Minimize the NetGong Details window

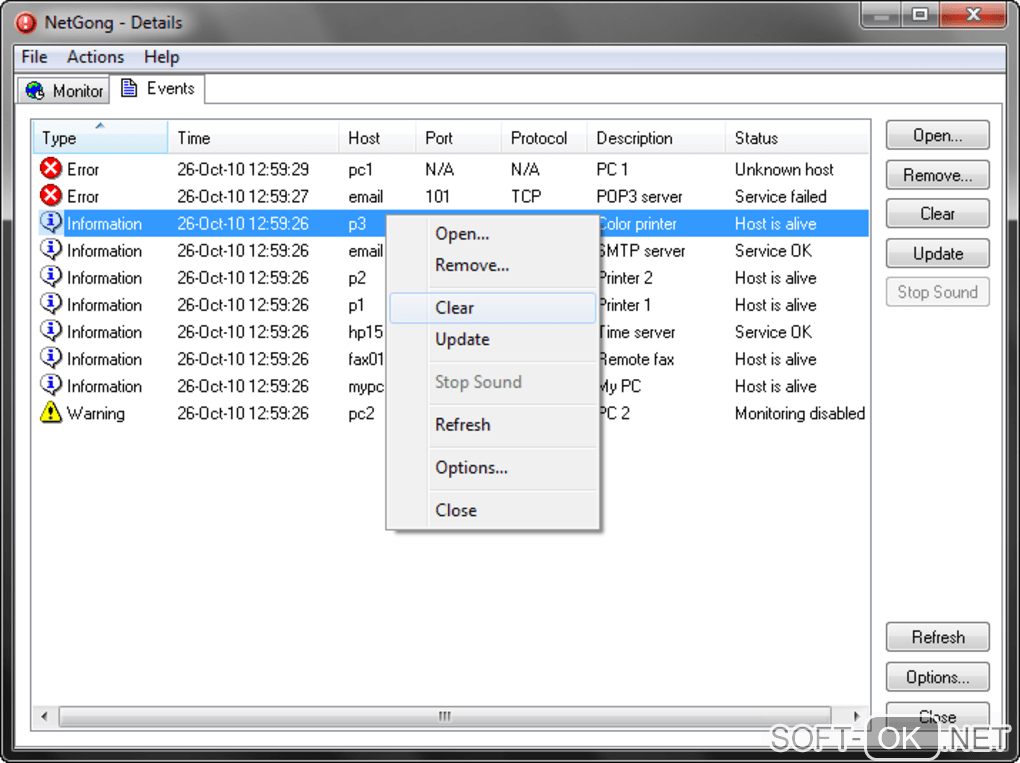(881, 16)
